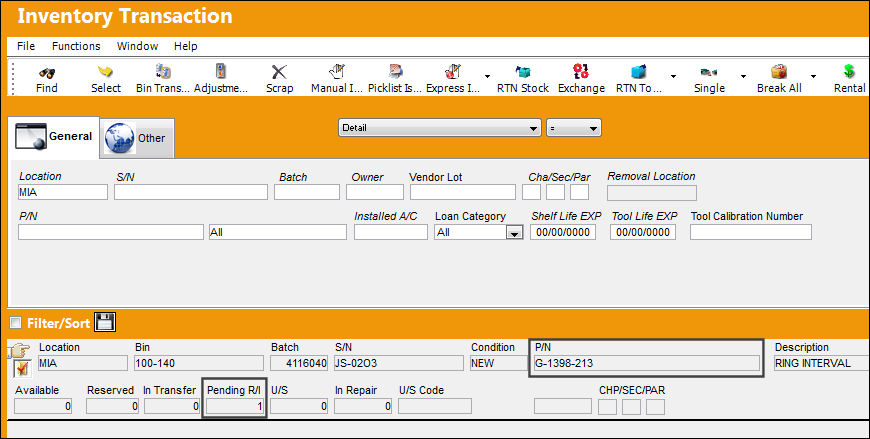Click the Select toolbar icon
Image resolution: width=870 pixels, height=439 pixels.
click(105, 72)
